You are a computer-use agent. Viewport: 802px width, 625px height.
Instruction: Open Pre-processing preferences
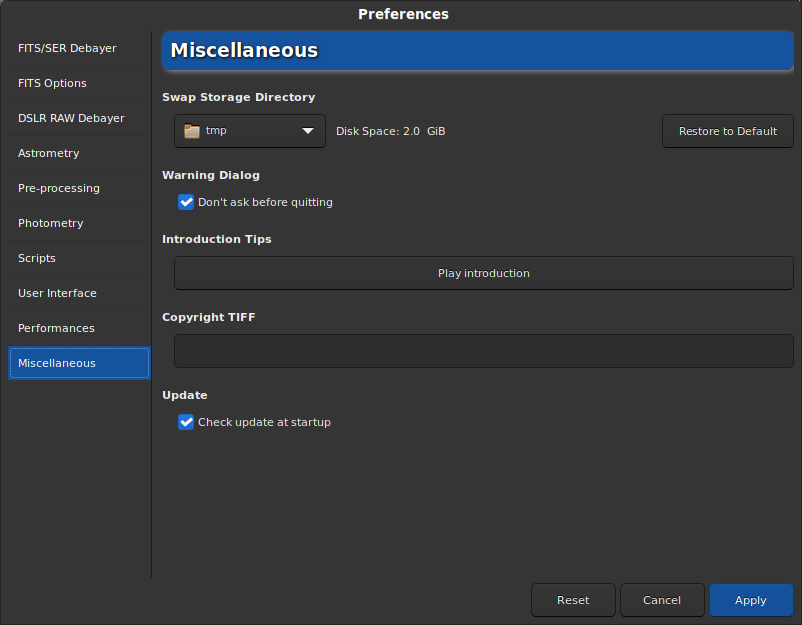pos(59,188)
